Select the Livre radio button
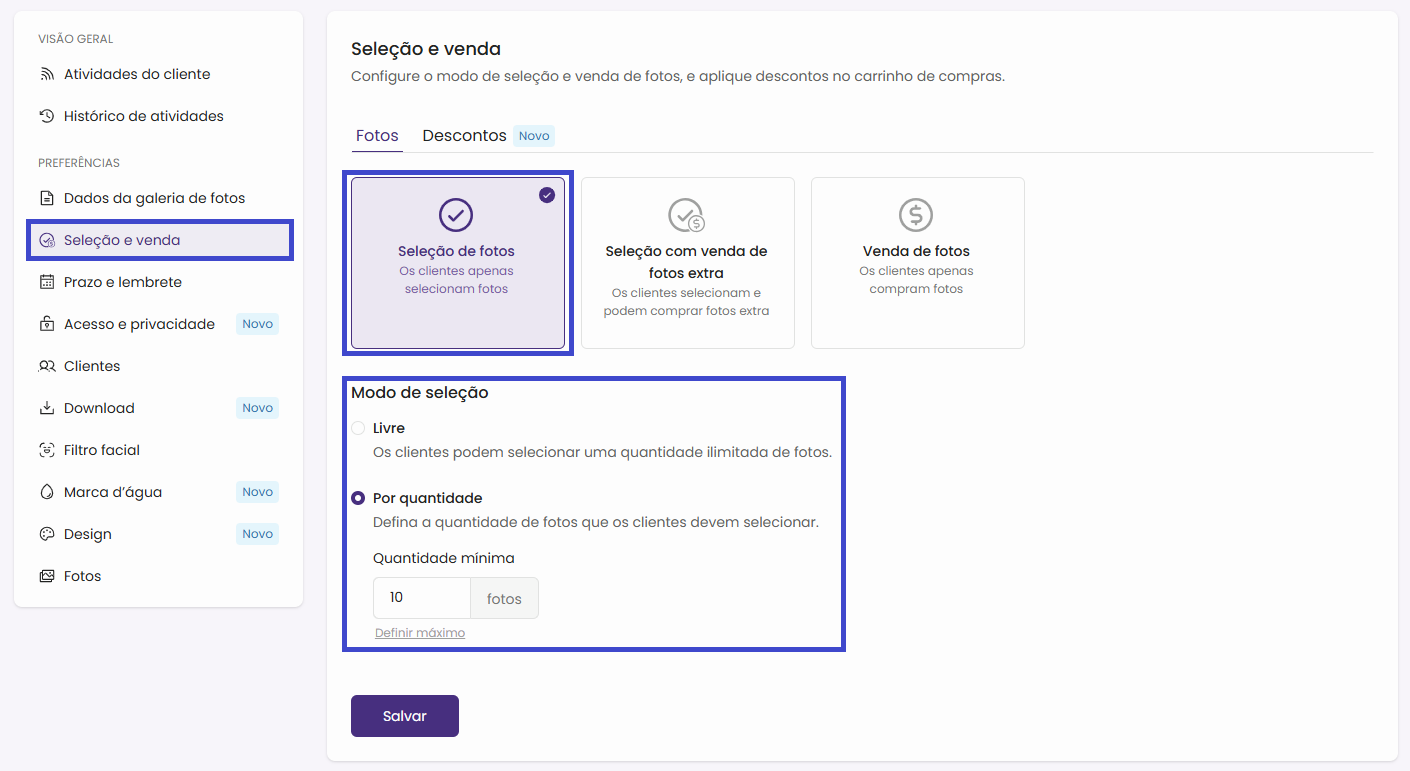1410x771 pixels. (x=358, y=428)
